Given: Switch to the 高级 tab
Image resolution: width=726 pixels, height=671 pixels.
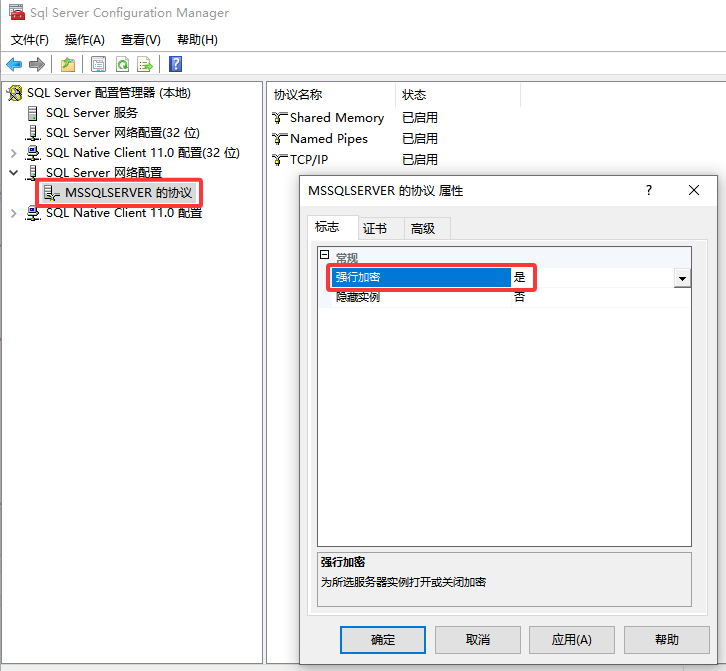Looking at the screenshot, I should click(423, 229).
